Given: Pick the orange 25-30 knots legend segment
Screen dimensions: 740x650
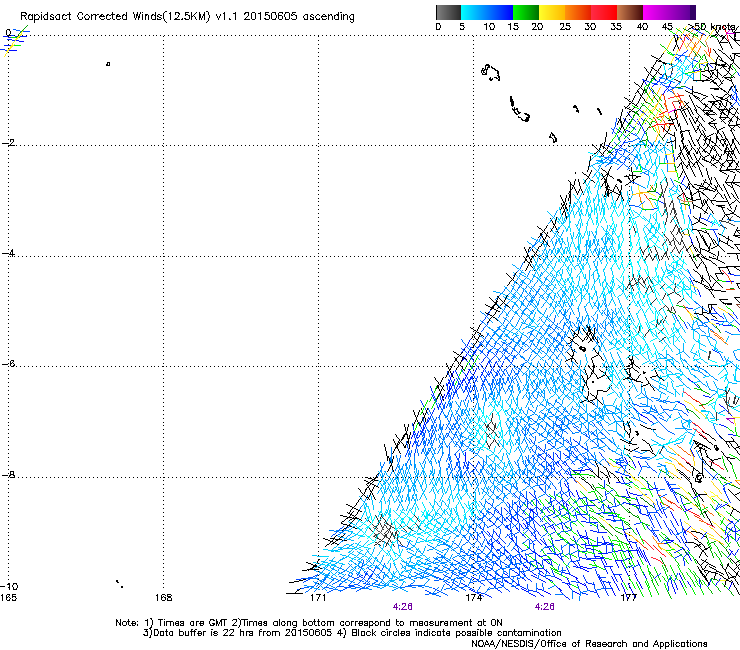Looking at the screenshot, I should click(x=578, y=12).
